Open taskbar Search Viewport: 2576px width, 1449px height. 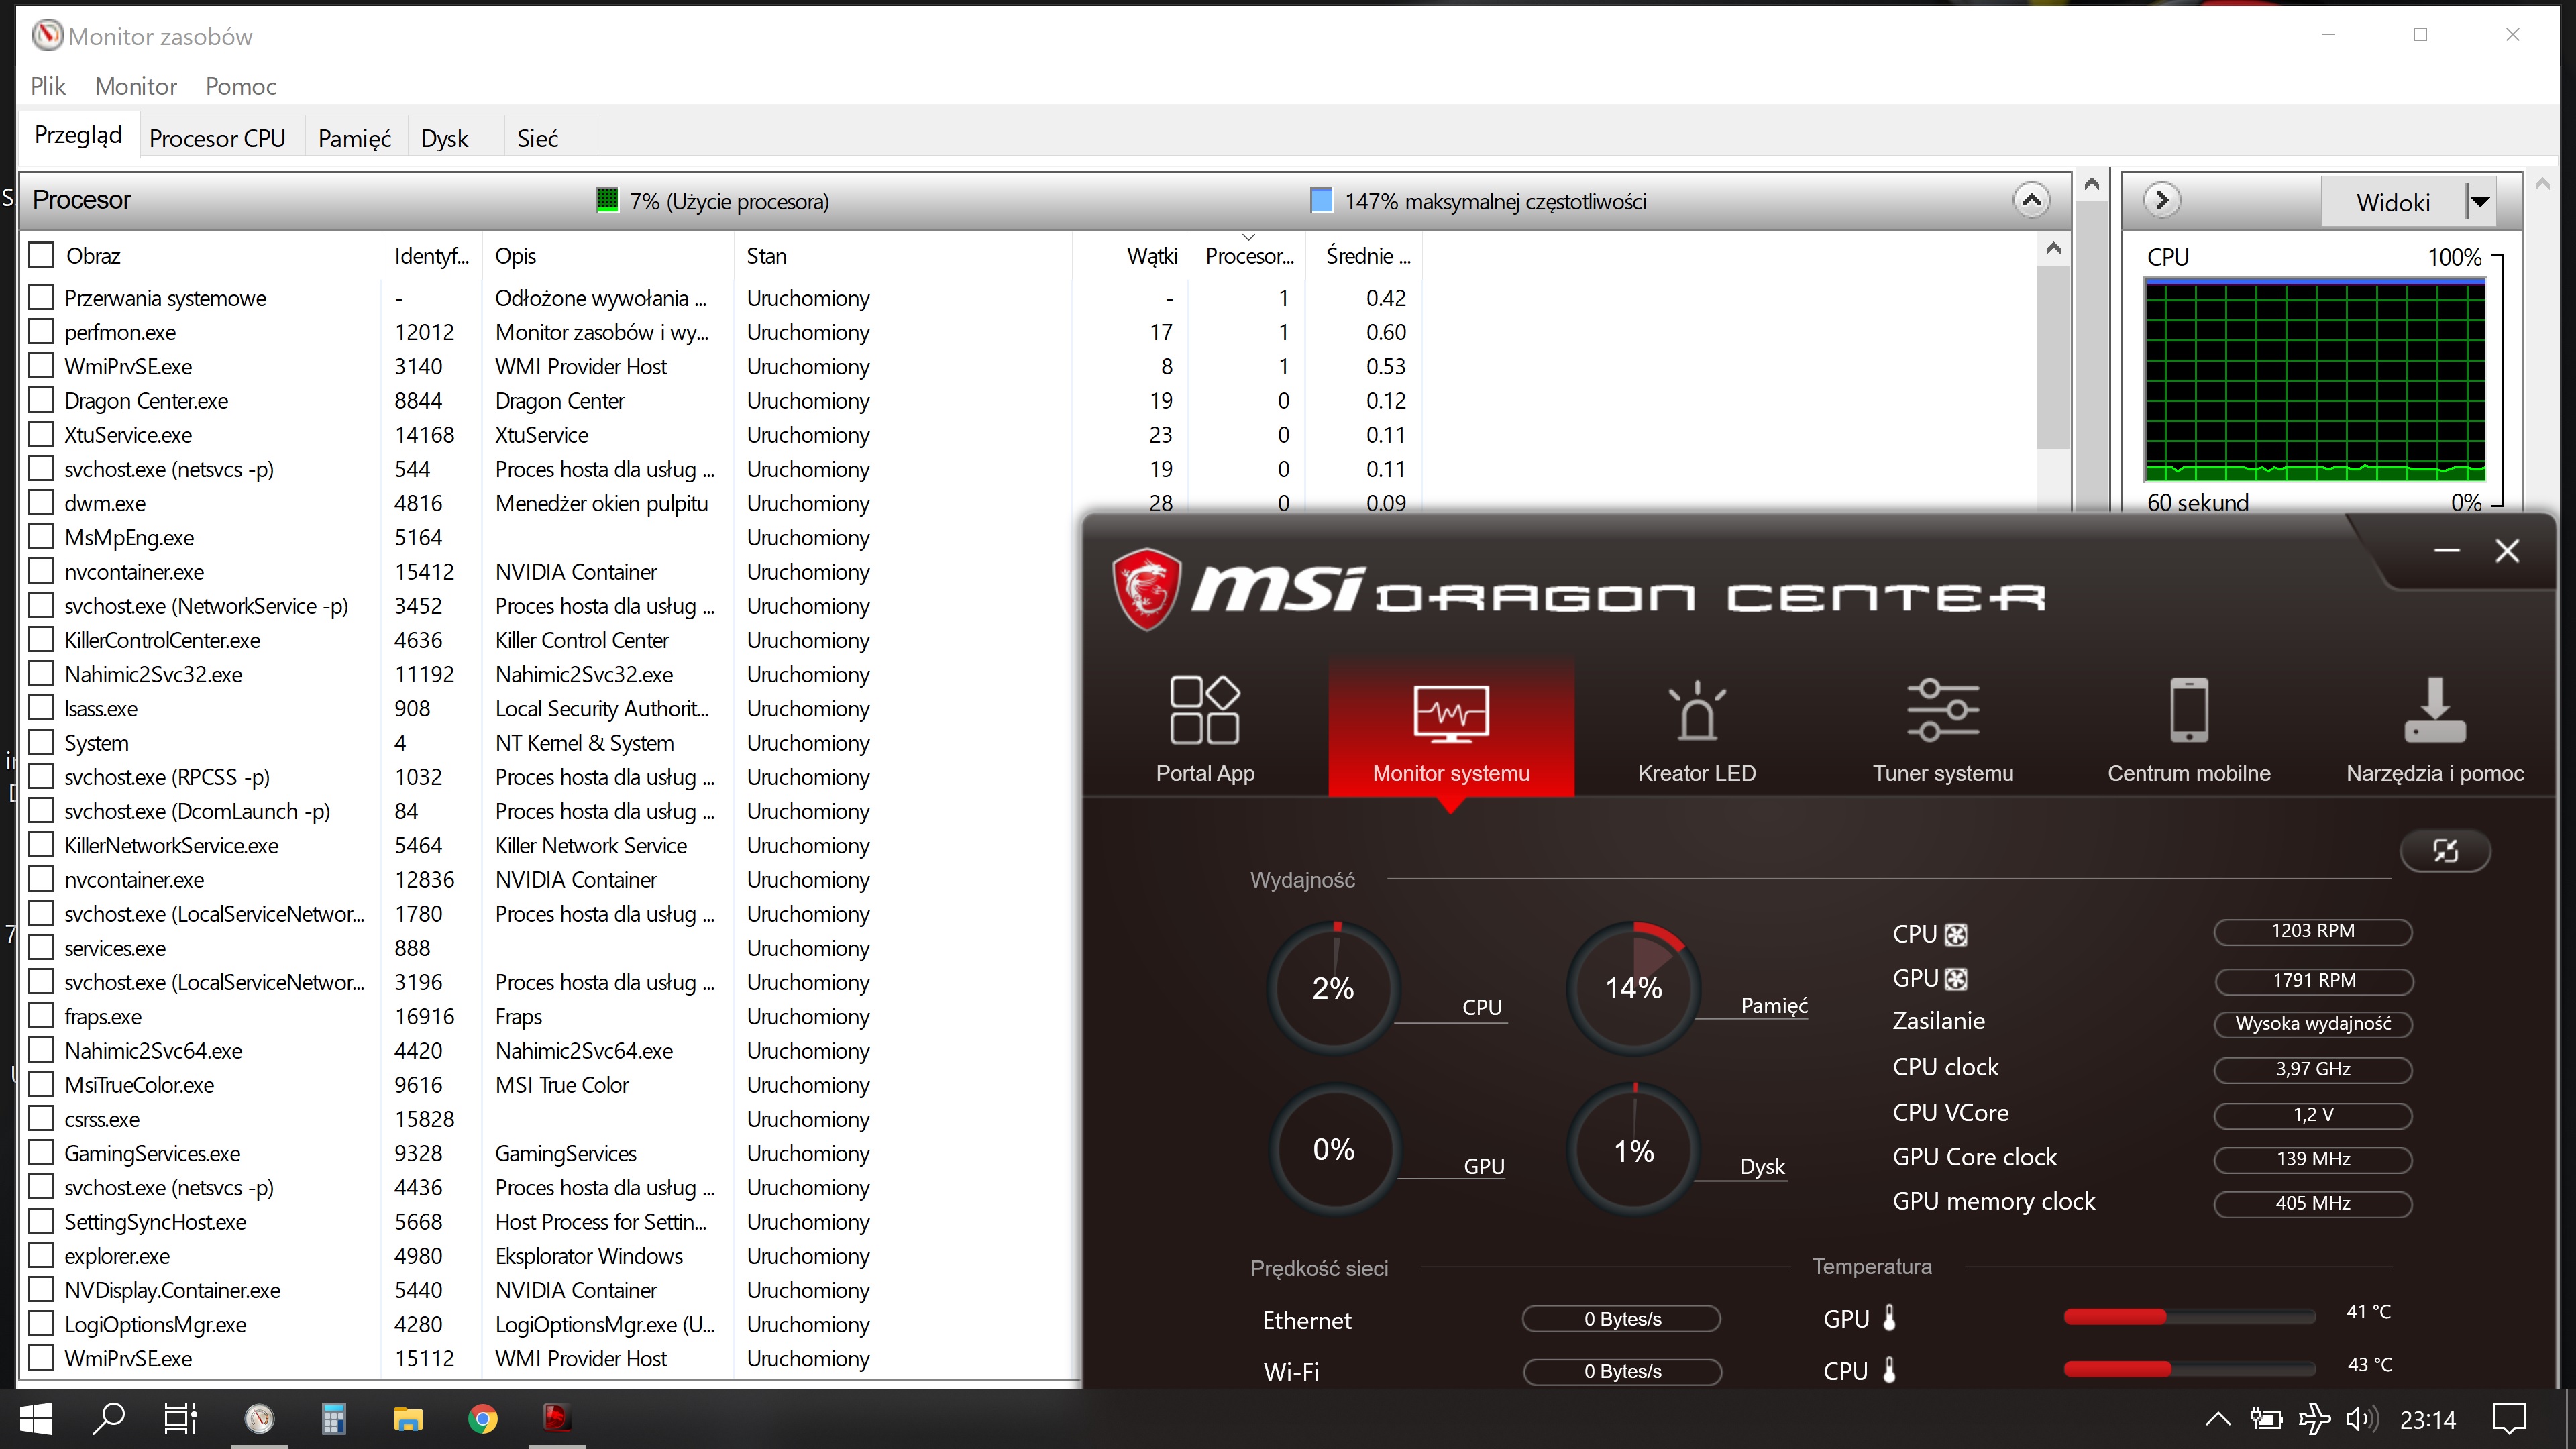tap(108, 1418)
